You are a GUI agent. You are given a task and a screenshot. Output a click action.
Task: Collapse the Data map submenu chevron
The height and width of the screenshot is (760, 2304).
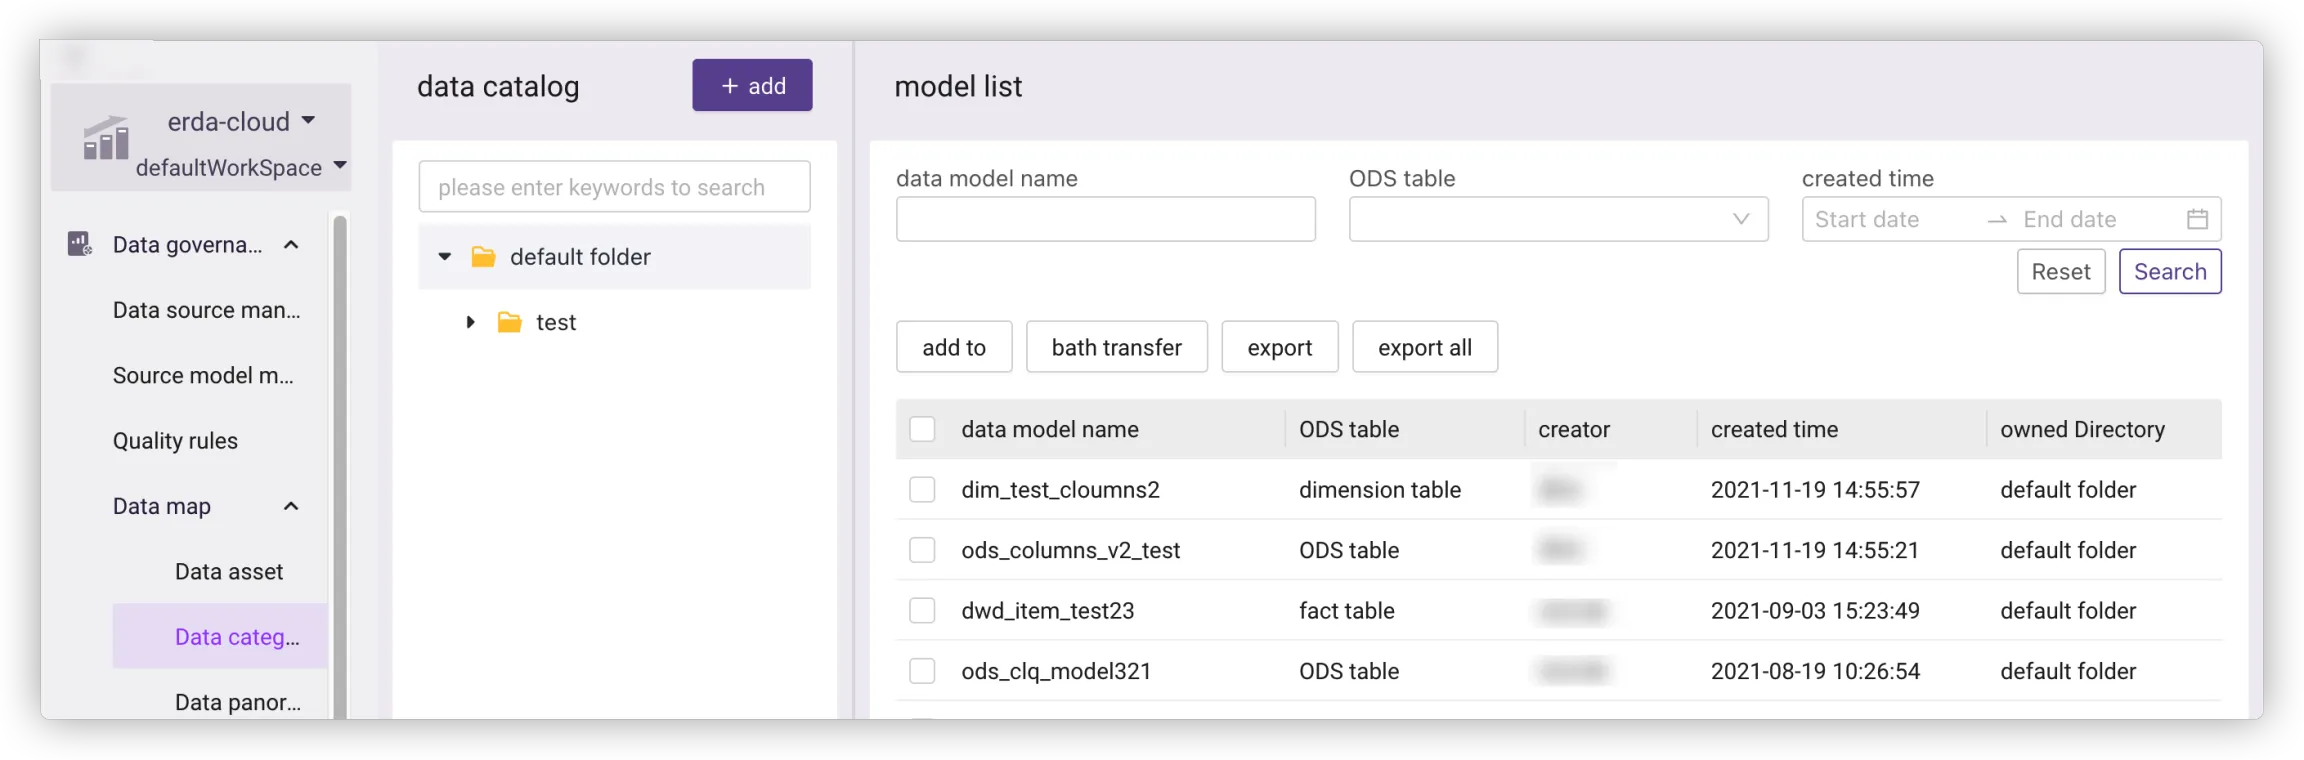click(291, 506)
